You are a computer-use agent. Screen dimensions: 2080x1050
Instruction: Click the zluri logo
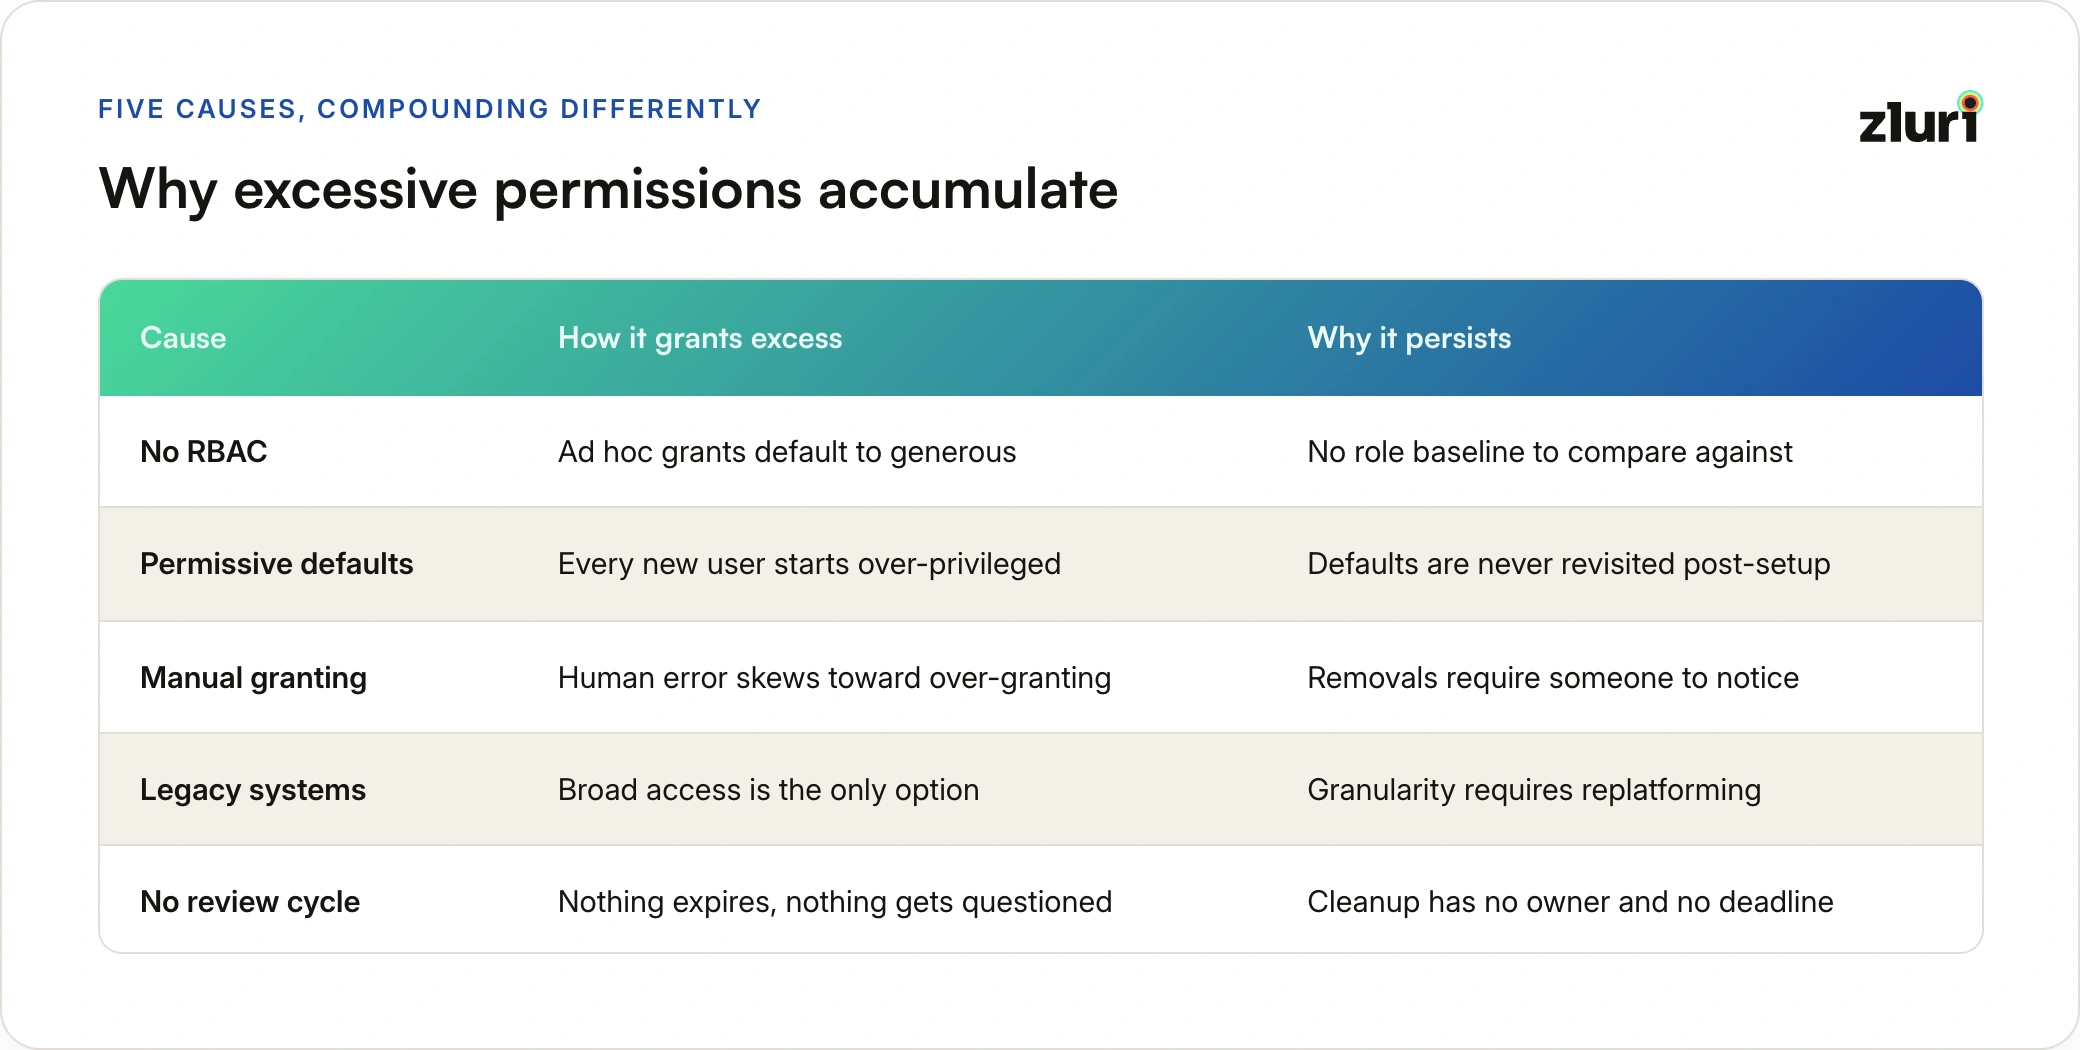pos(1920,118)
